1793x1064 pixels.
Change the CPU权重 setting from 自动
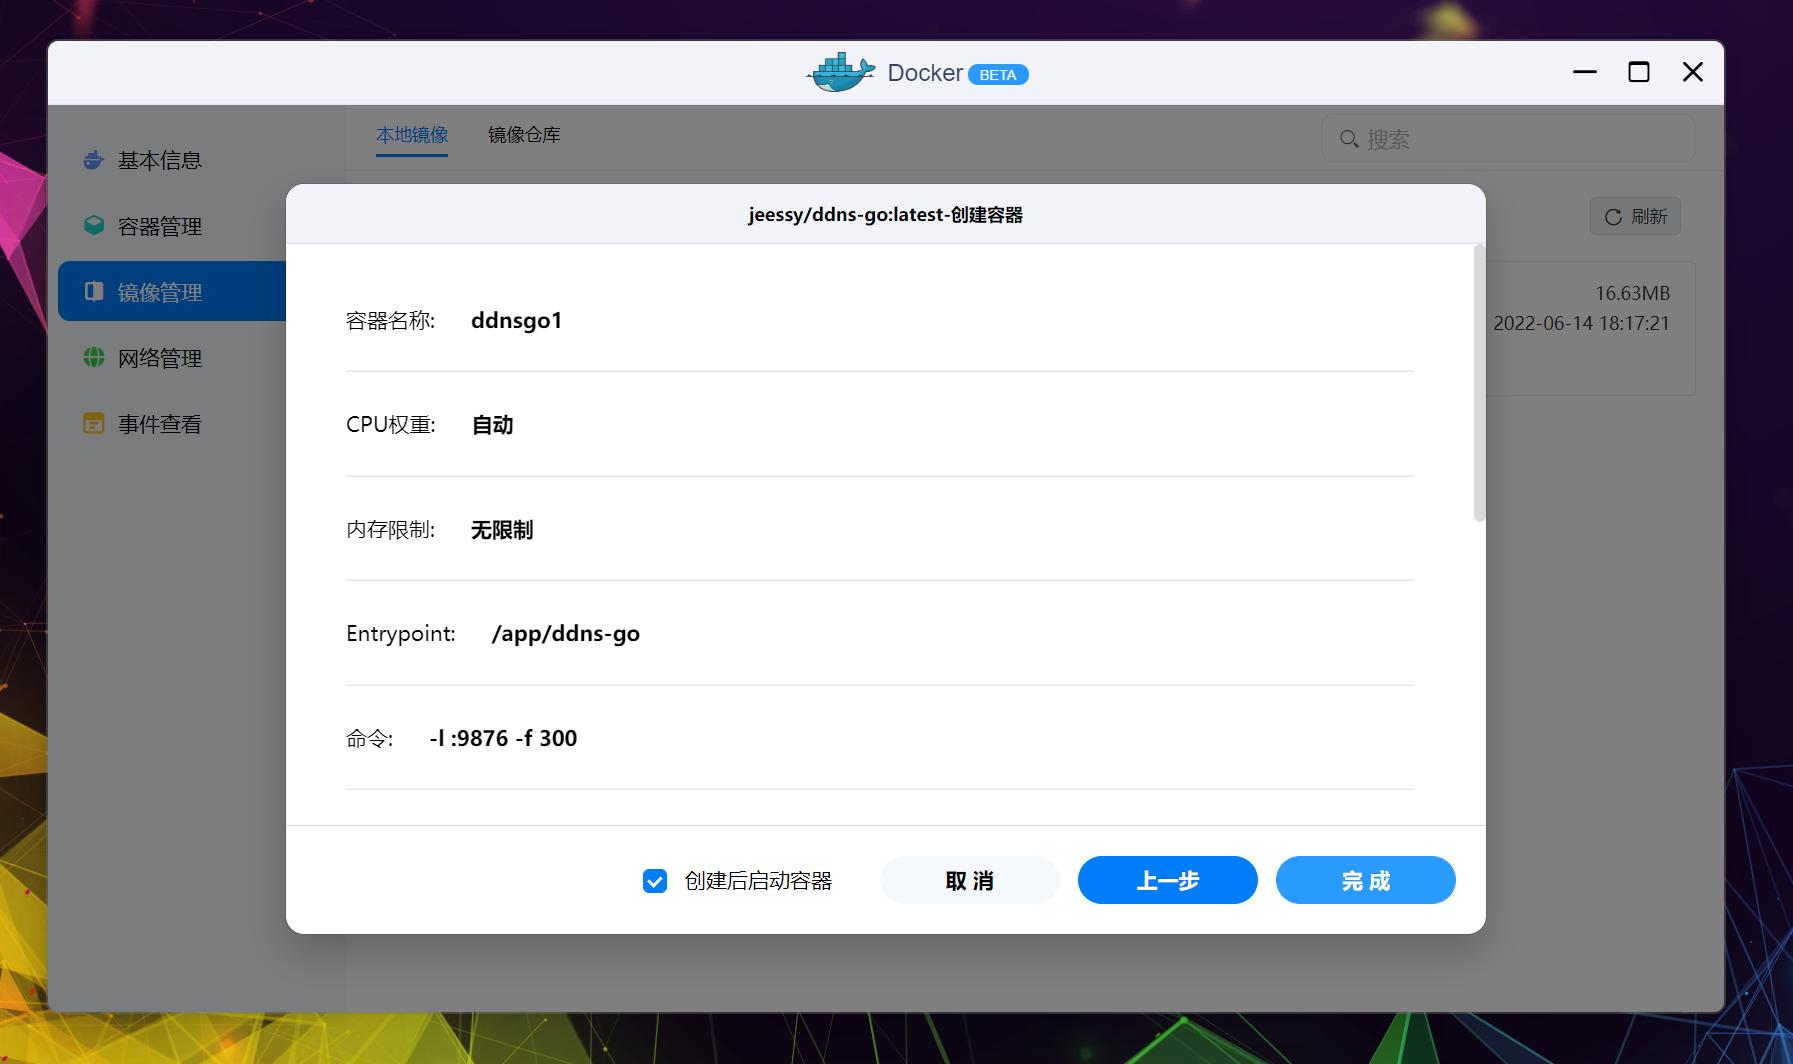491,424
